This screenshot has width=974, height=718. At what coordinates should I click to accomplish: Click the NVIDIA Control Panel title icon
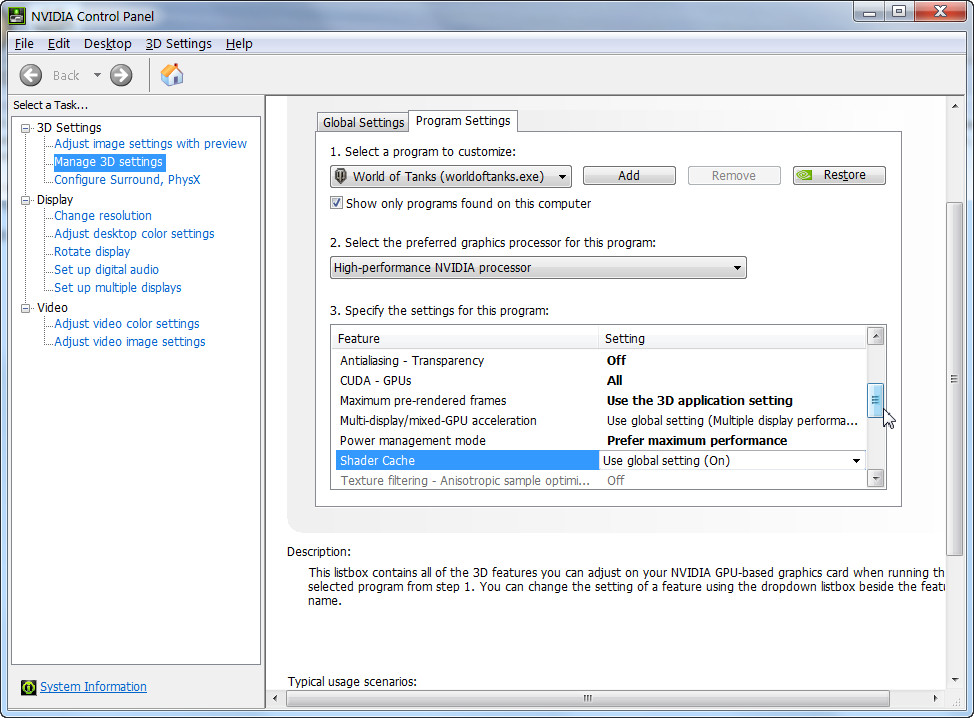[x=18, y=17]
